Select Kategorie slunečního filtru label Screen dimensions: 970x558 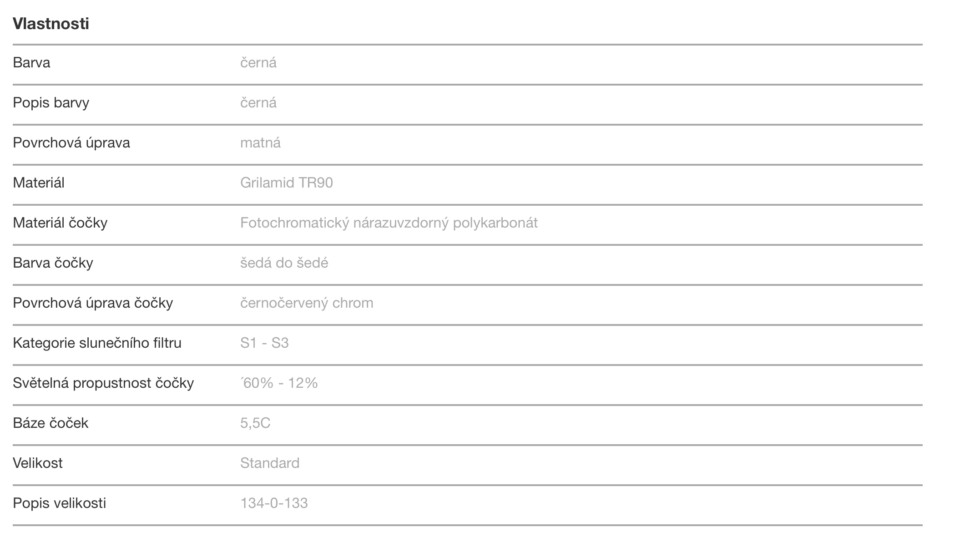point(97,343)
